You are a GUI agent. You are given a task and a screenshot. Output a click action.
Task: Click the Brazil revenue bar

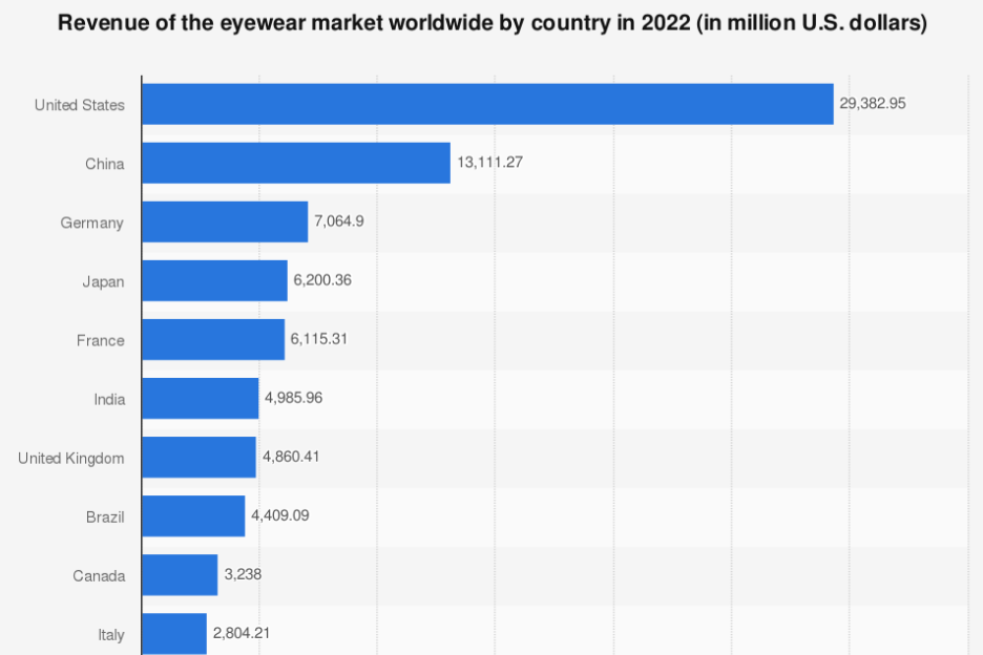[193, 516]
